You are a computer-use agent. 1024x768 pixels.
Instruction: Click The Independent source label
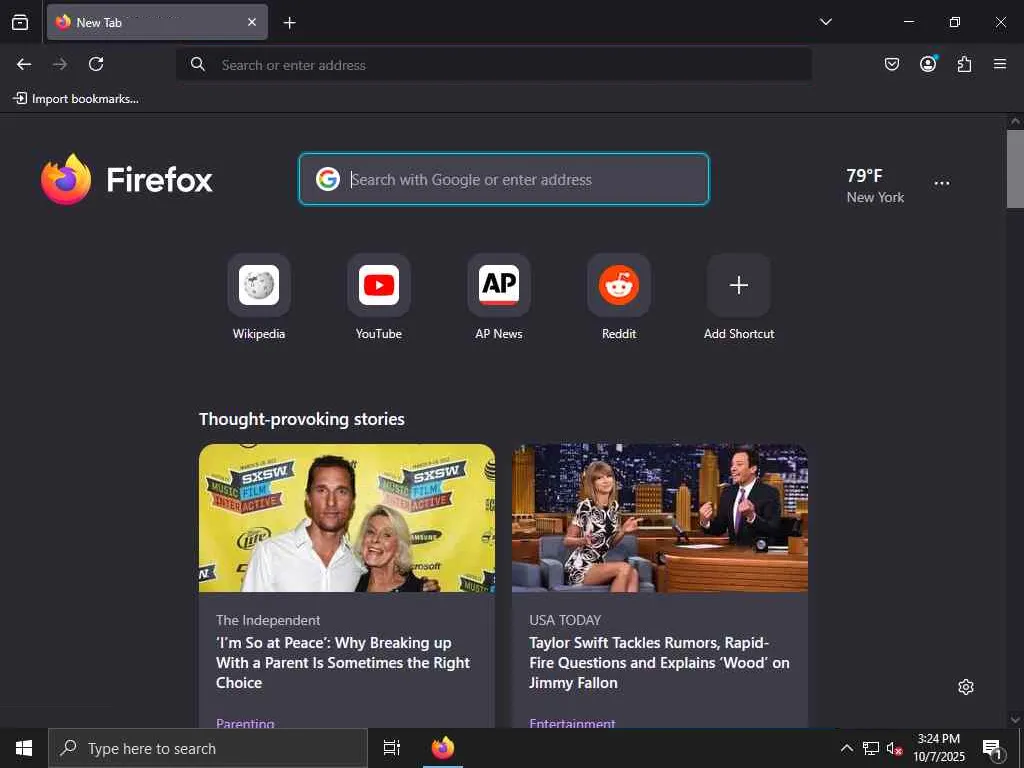(x=268, y=620)
